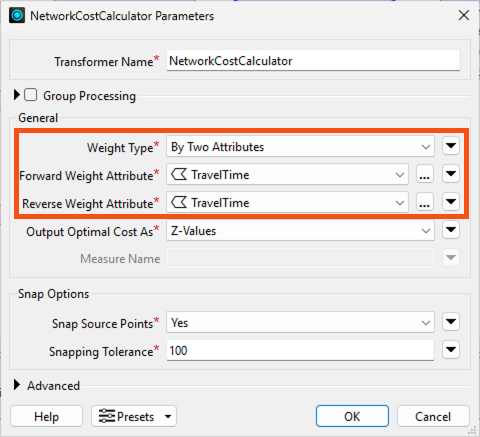Screen dimensions: 480x437
Task: Open arrow menu for Snapping Tolerance
Action: [x=451, y=350]
